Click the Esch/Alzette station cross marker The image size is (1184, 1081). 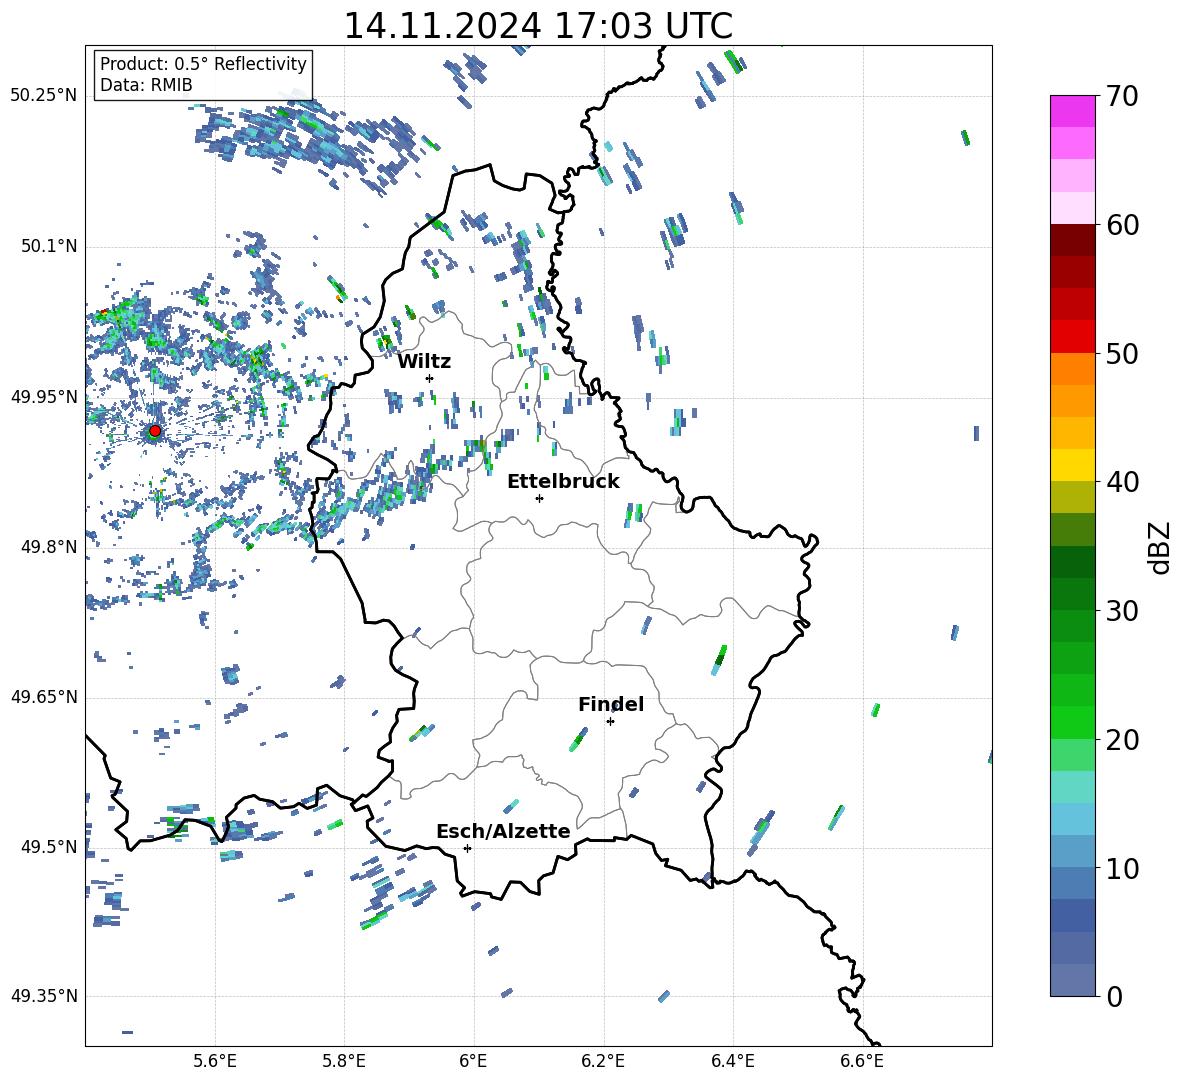467,848
